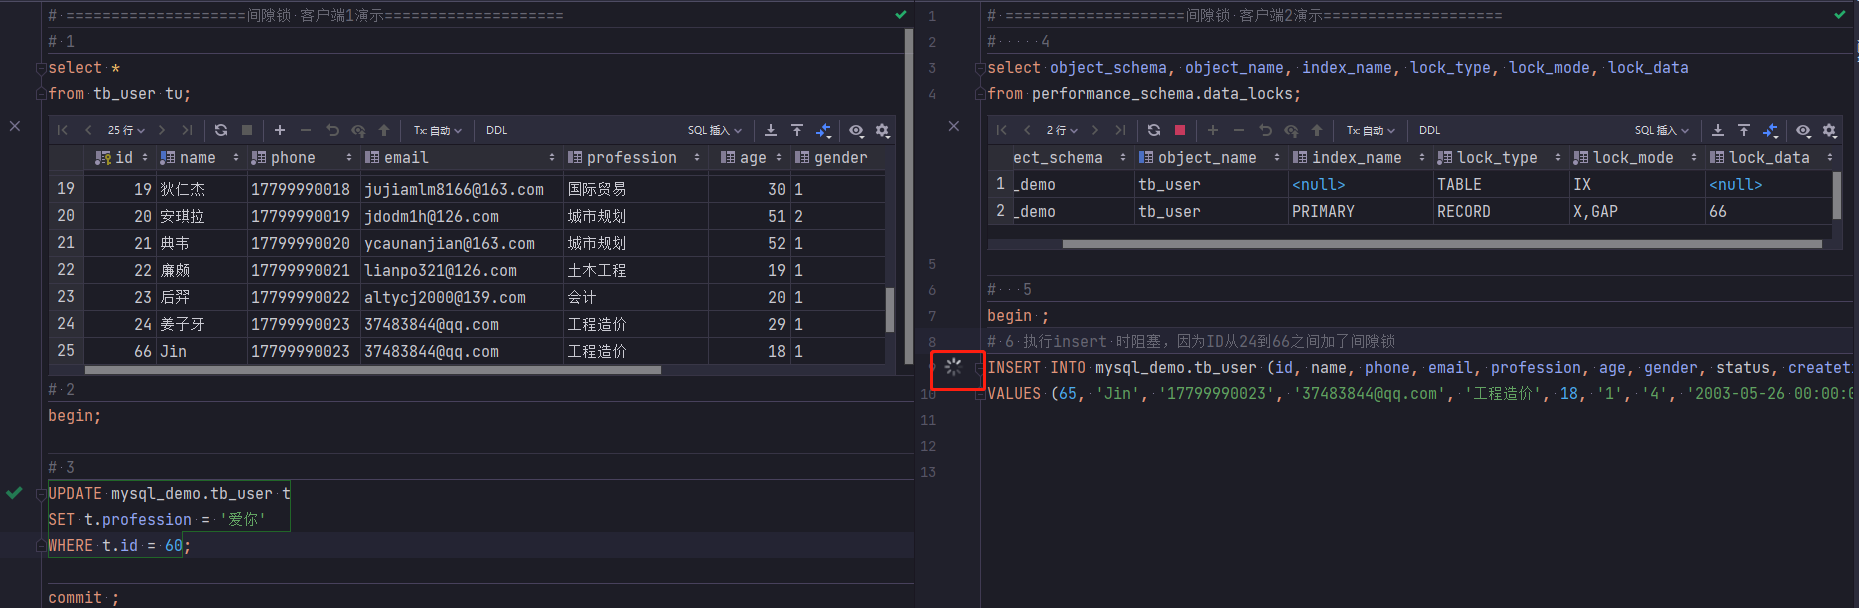Revert pending changes in the tb_user grid
The image size is (1859, 608).
[x=332, y=130]
